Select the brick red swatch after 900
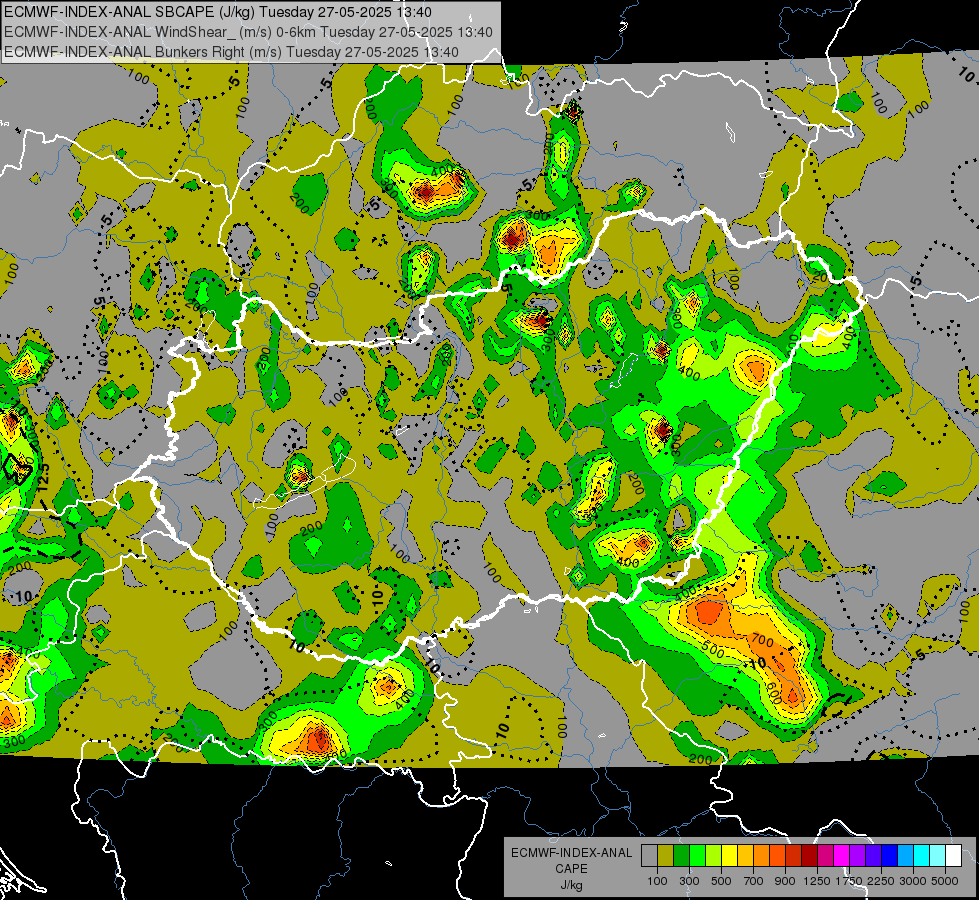Viewport: 979px width, 900px height. (x=794, y=855)
